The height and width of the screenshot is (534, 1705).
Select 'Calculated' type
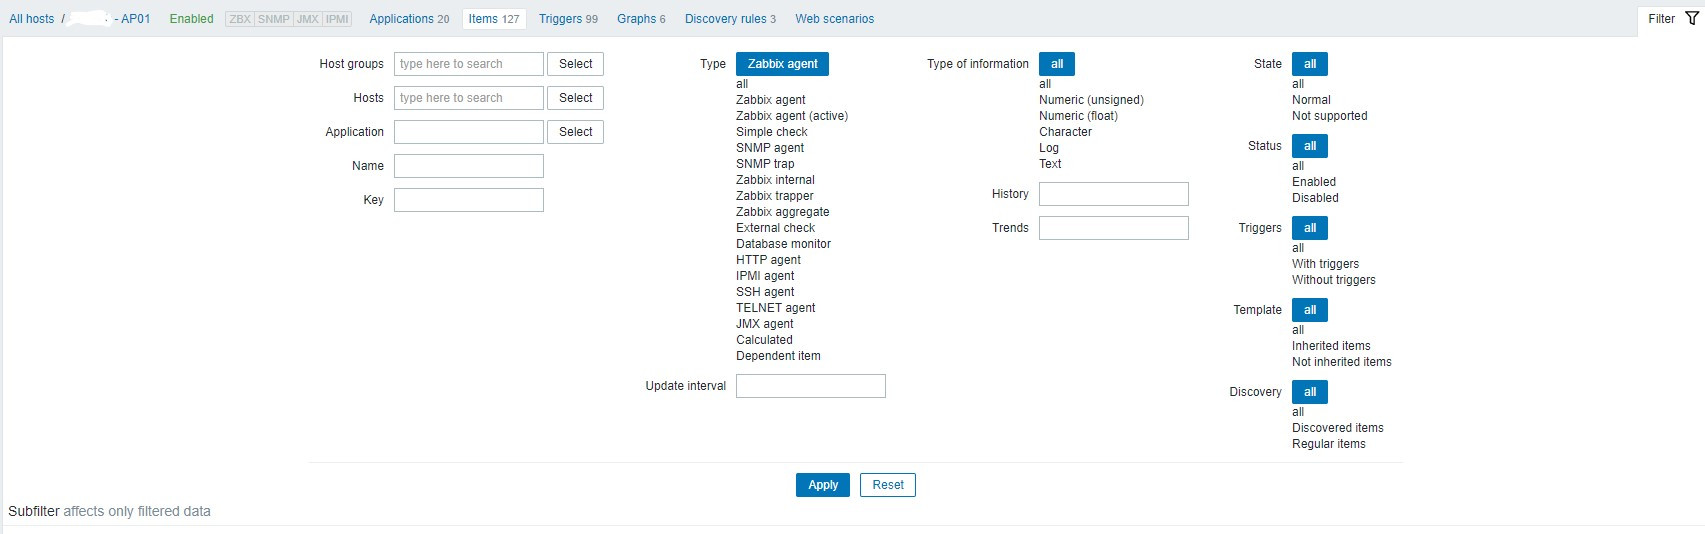click(764, 340)
